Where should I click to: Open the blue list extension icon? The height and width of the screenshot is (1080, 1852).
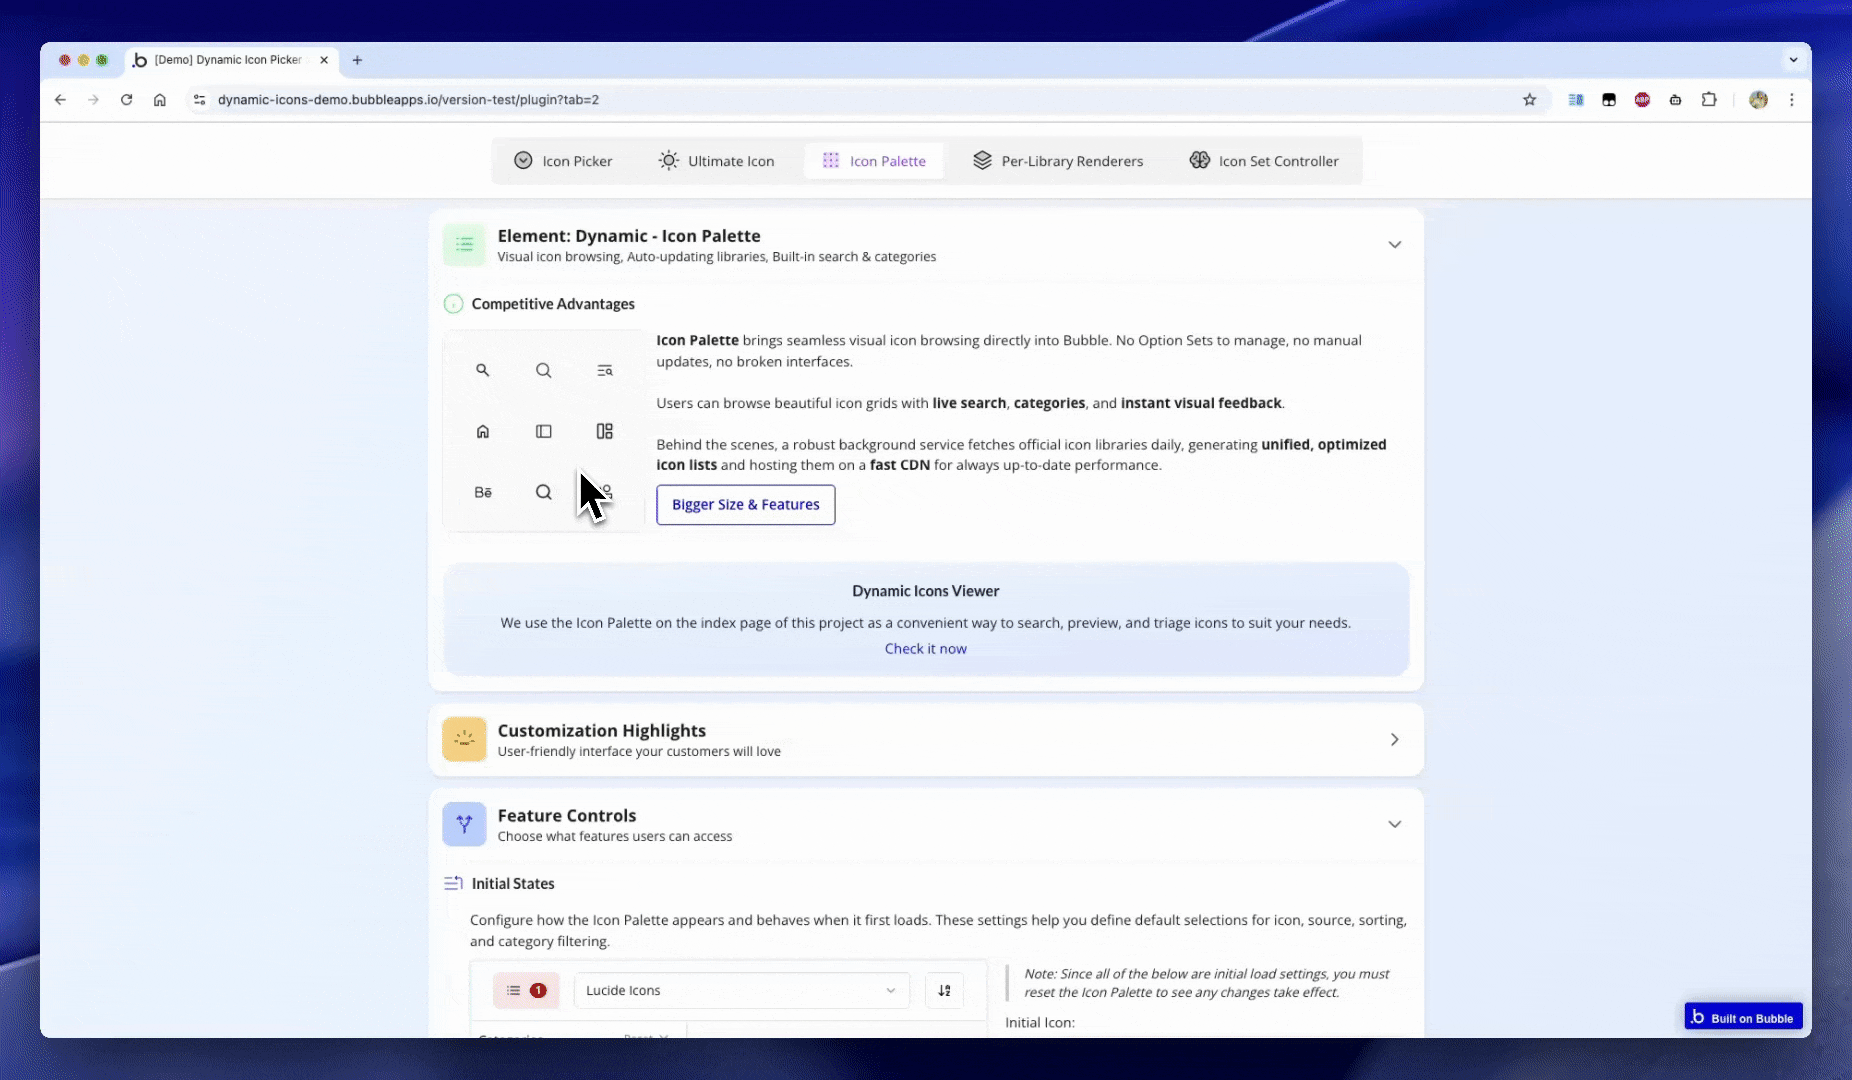1576,100
